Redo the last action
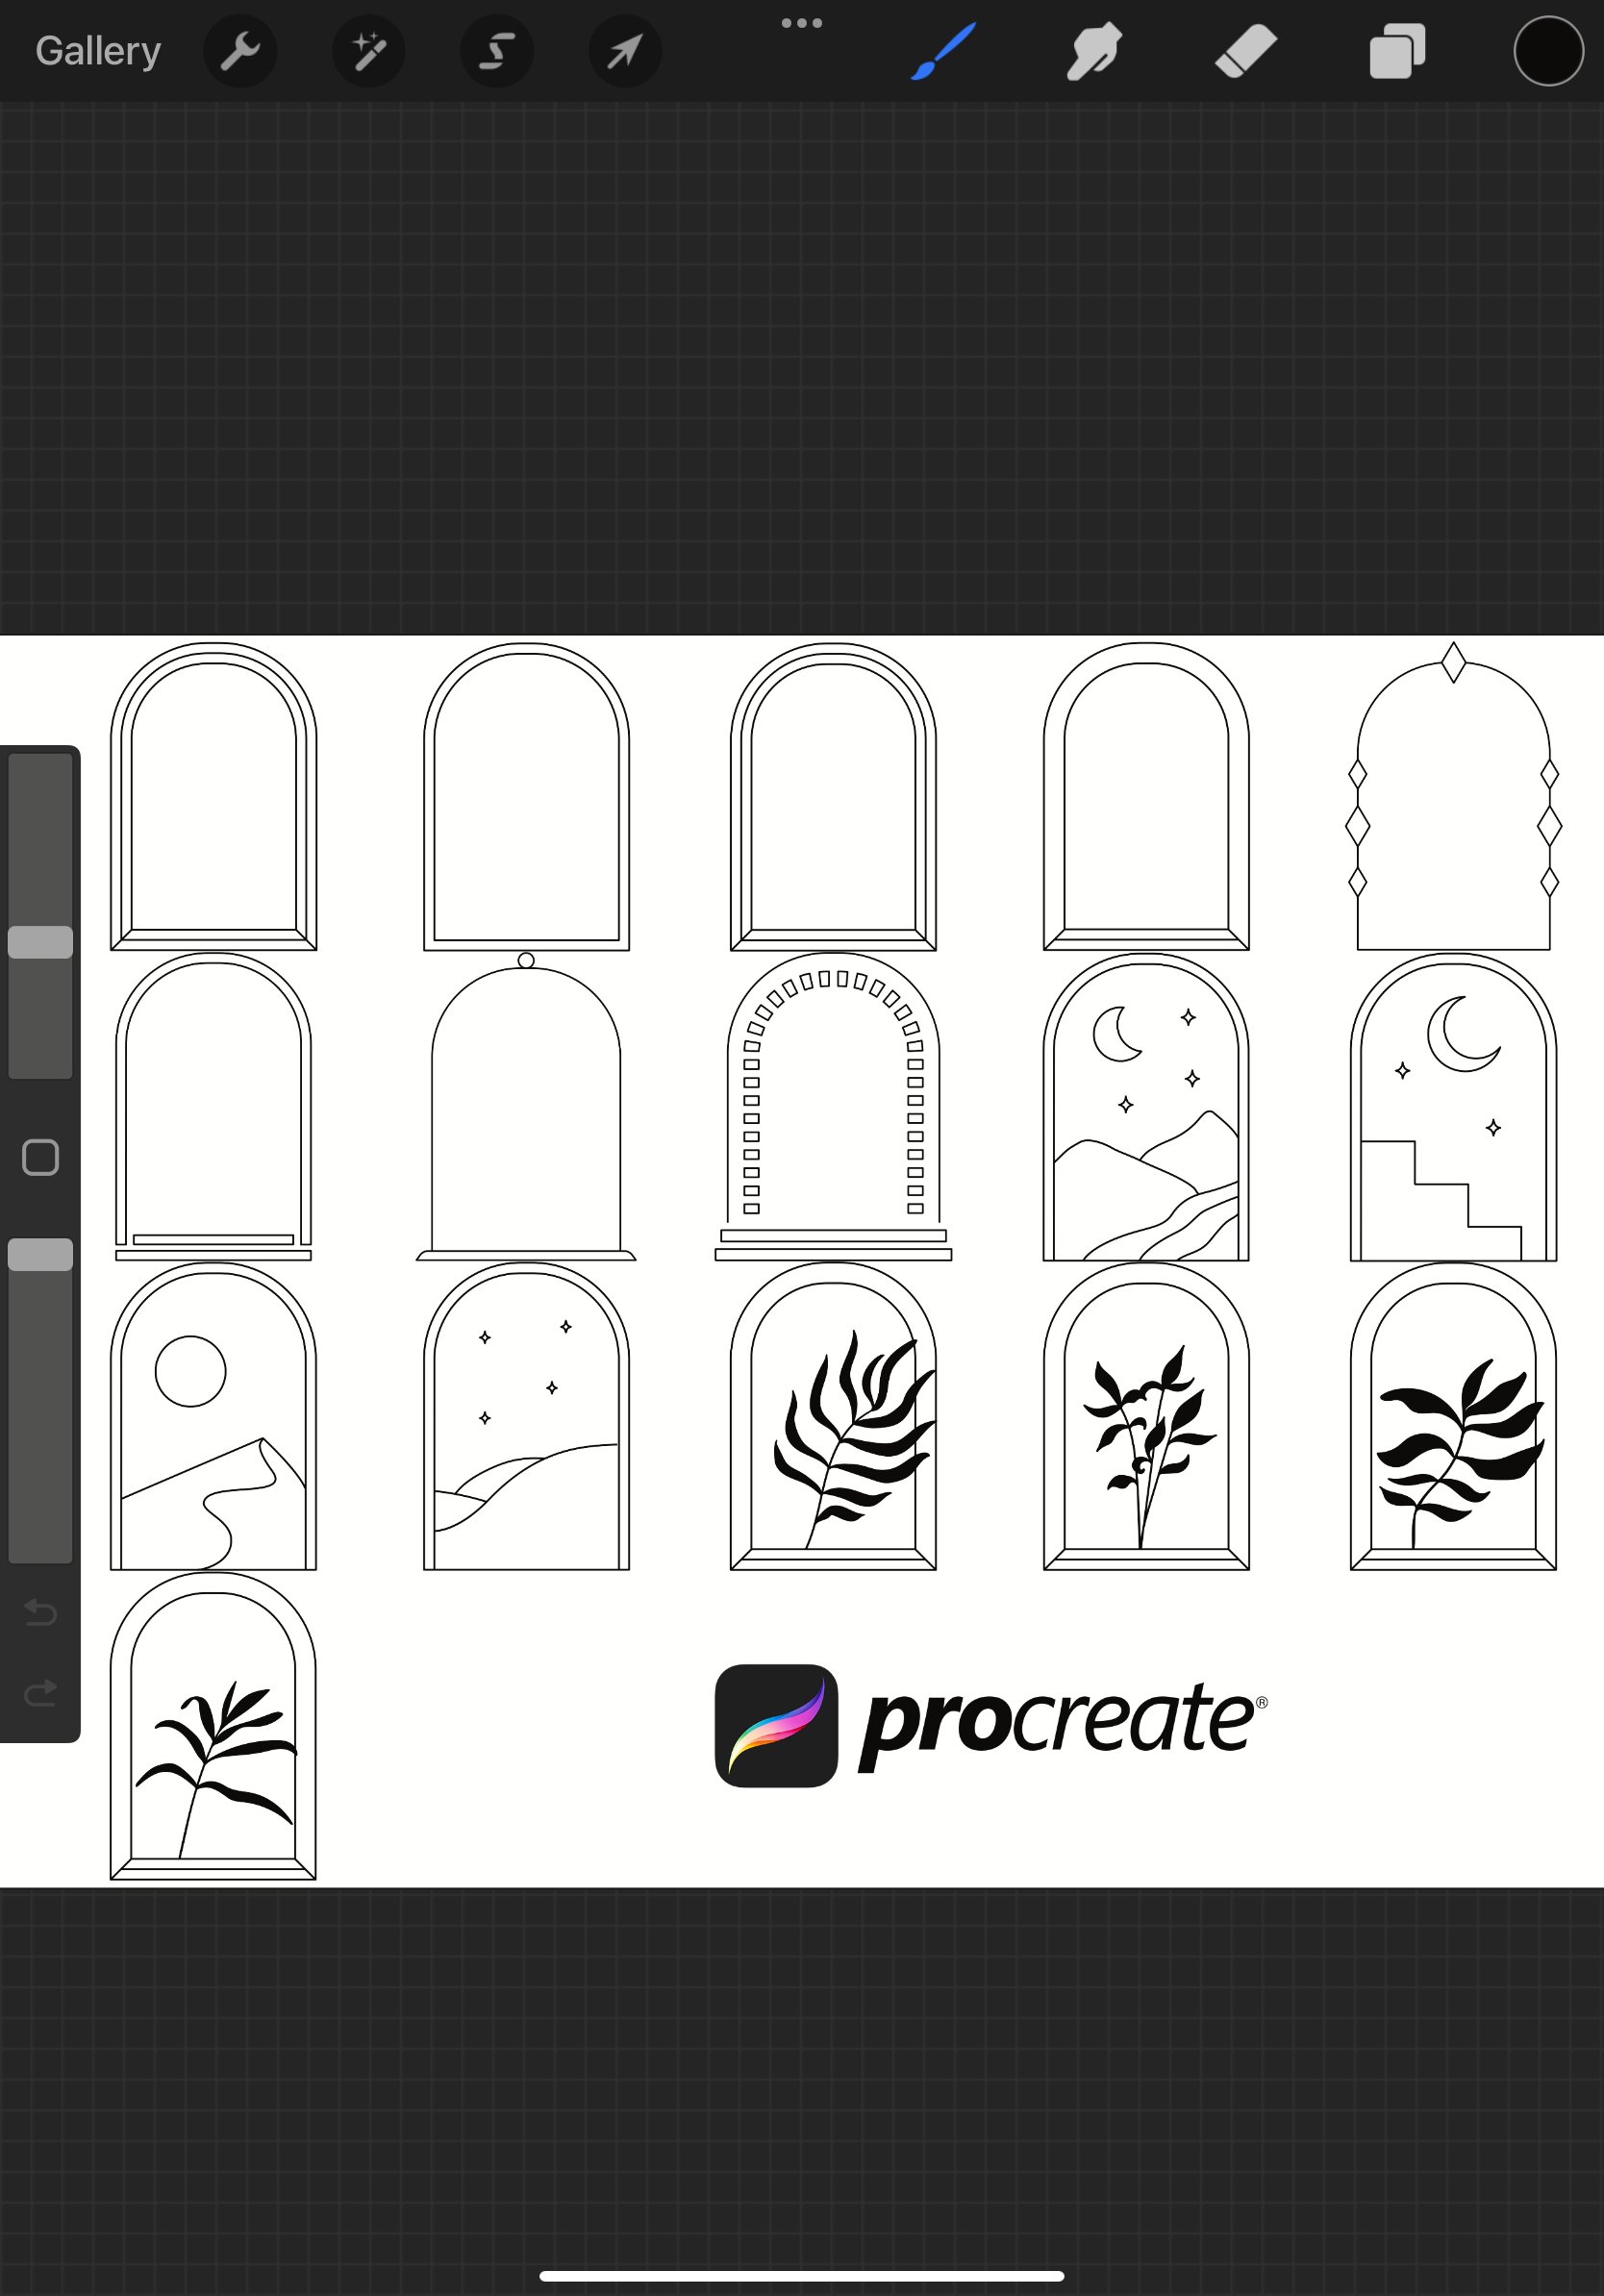This screenshot has height=2296, width=1604. (40, 1692)
